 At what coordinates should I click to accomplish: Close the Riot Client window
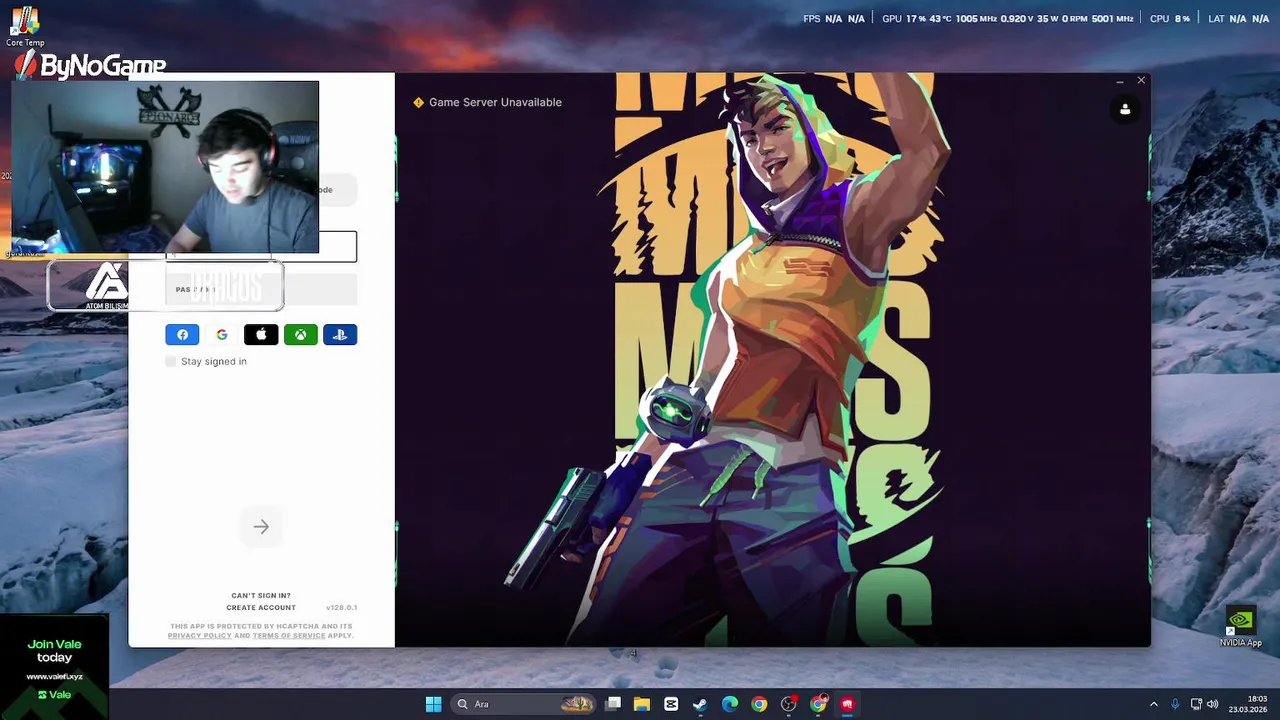coord(1141,80)
